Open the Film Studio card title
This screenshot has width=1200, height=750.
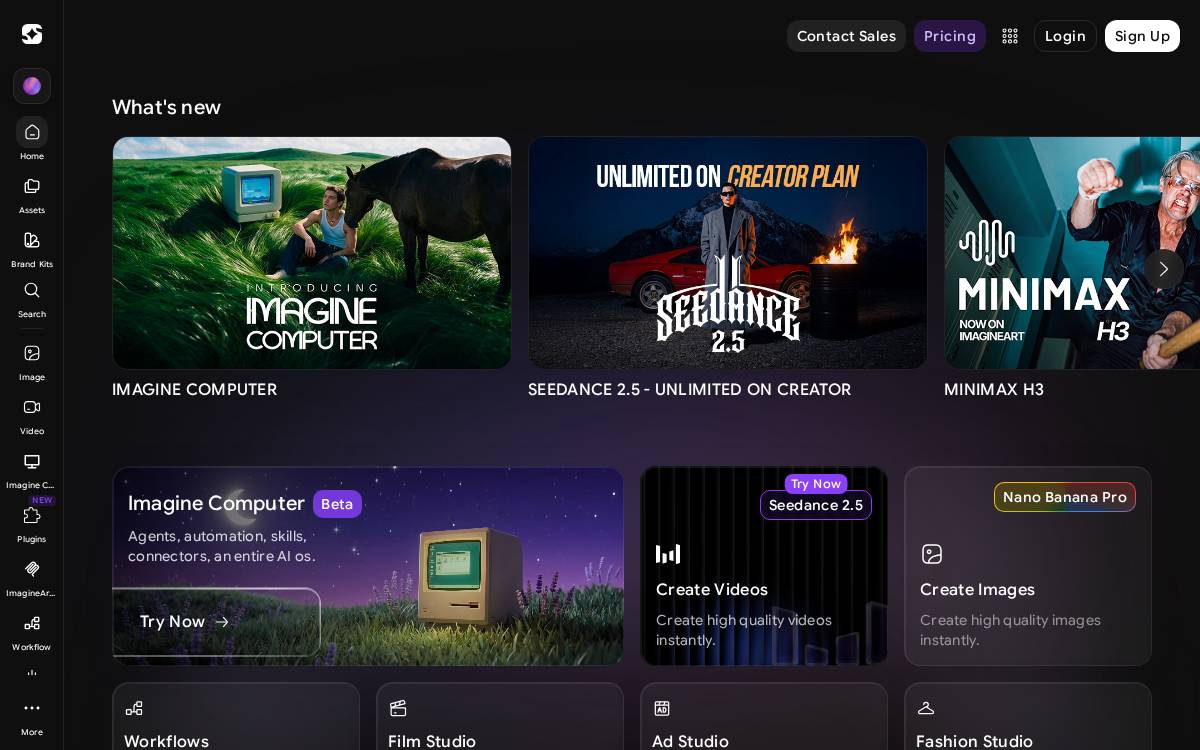click(432, 741)
